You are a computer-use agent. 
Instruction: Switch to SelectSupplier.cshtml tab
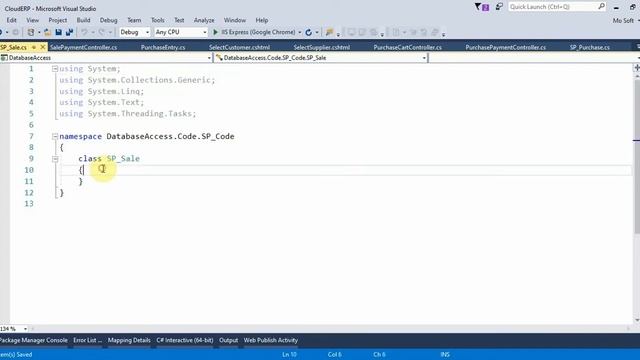click(322, 47)
